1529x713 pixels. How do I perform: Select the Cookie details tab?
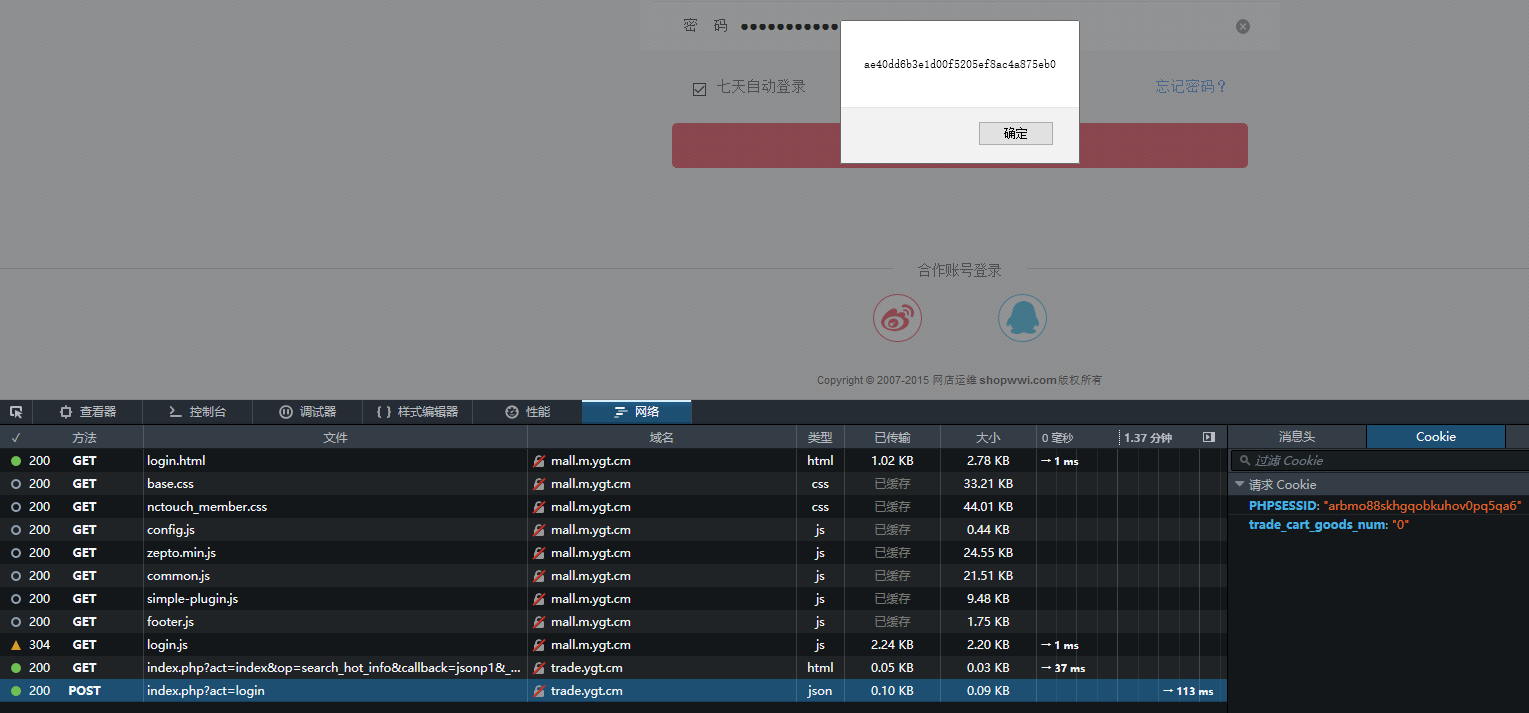pos(1436,437)
